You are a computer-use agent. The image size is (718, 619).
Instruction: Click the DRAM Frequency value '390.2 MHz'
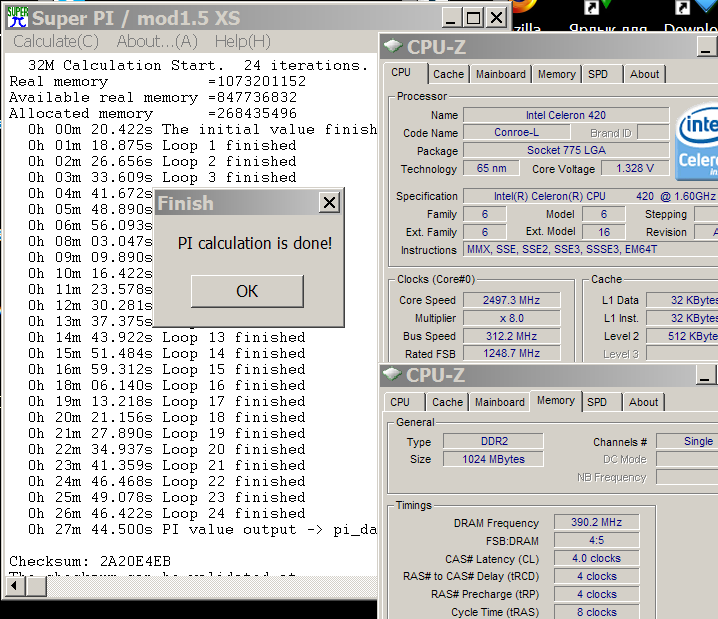596,522
